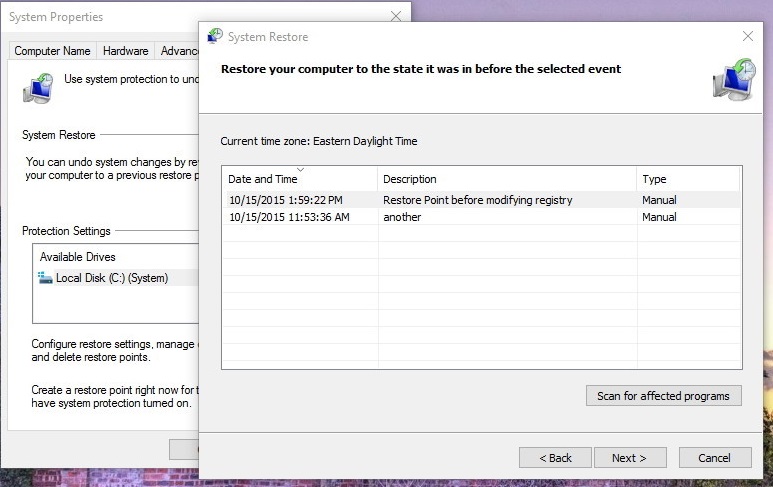Open the Hardware tab

[125, 51]
